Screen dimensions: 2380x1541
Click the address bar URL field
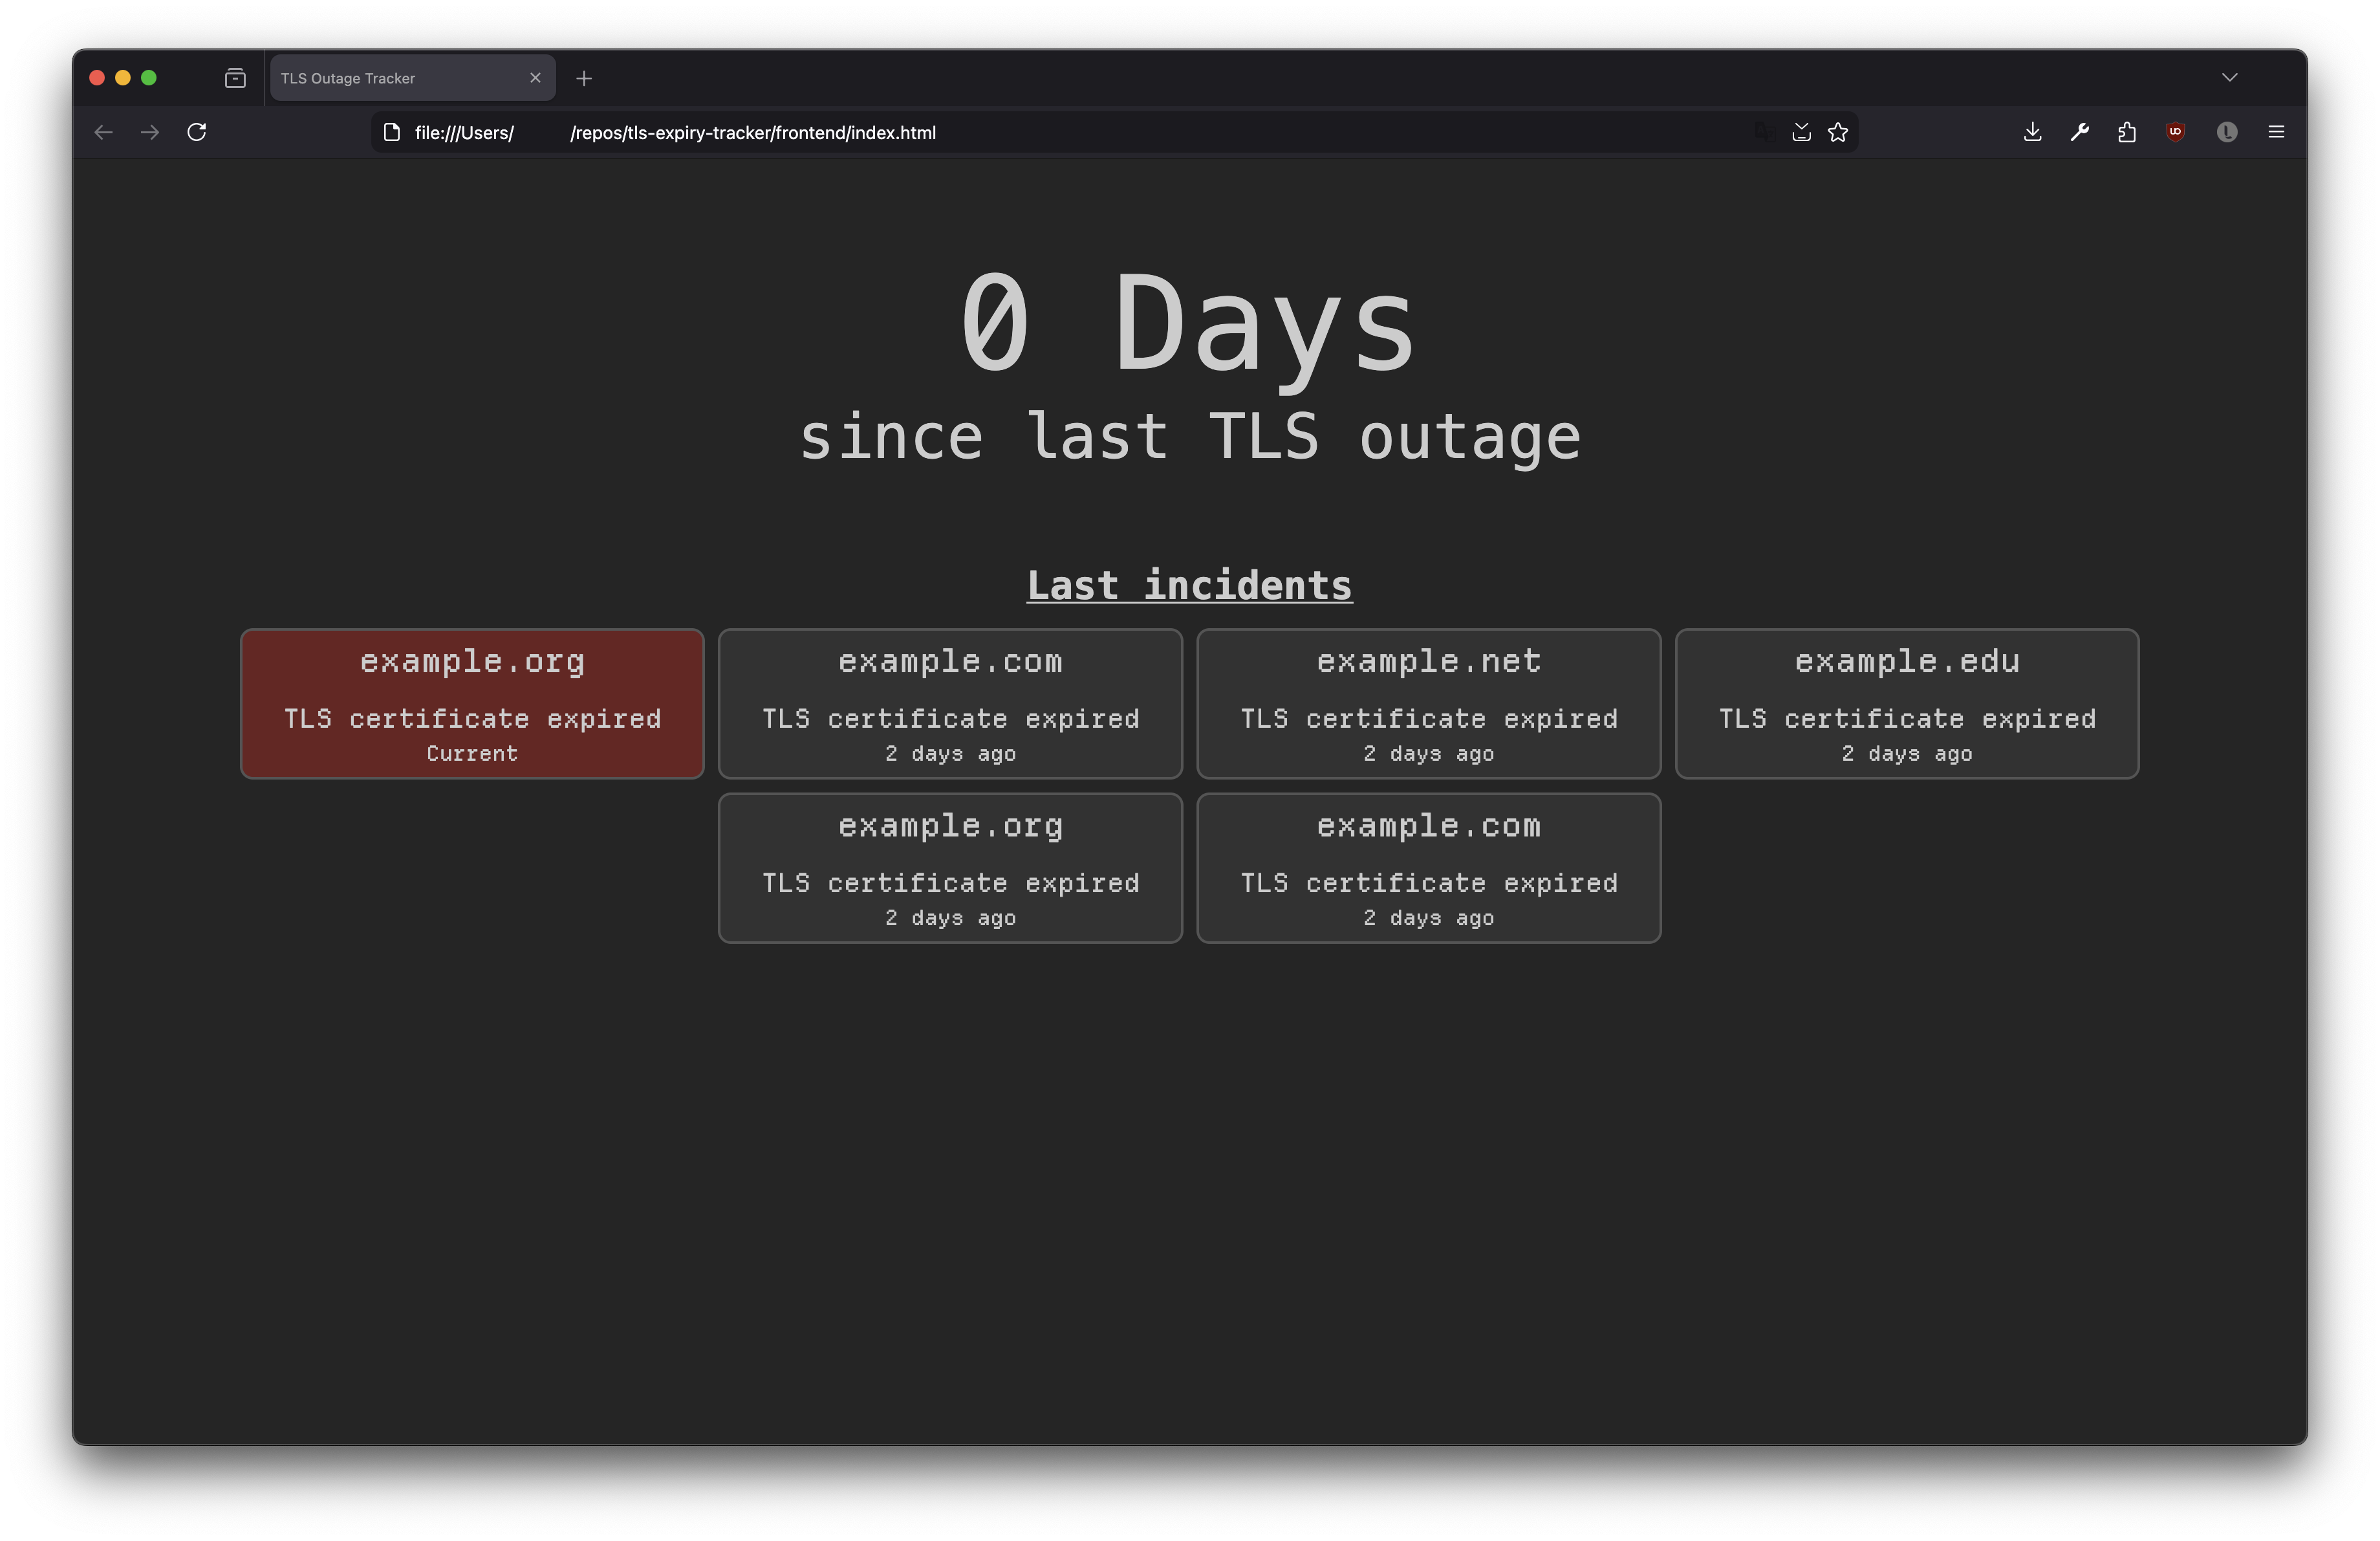1000,132
